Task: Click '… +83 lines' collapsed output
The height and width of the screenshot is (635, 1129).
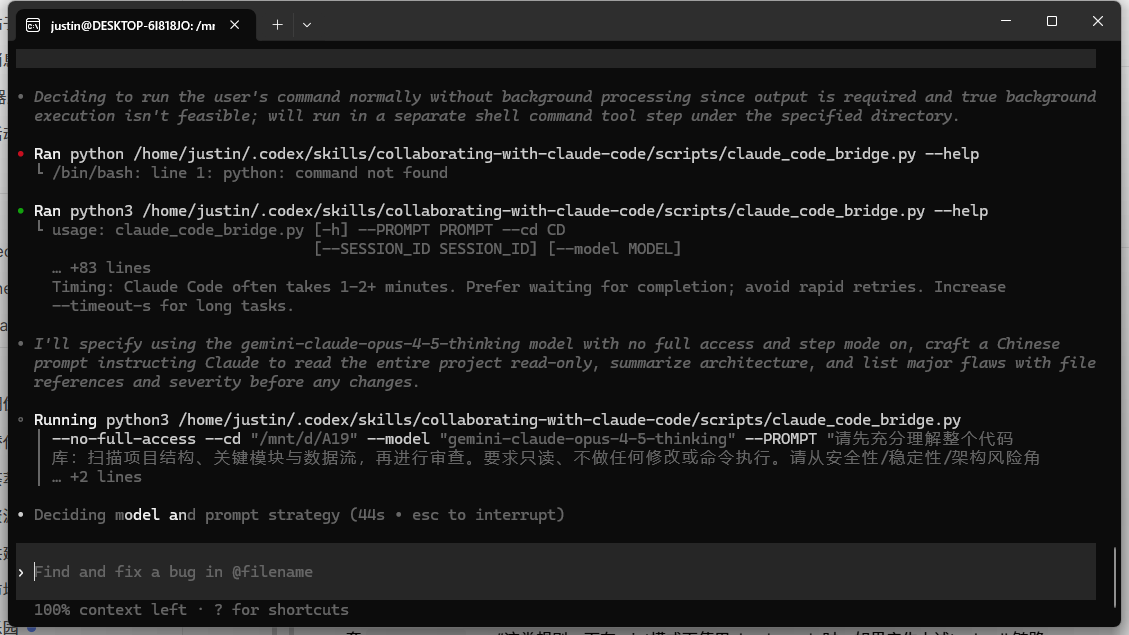Action: click(x=102, y=268)
